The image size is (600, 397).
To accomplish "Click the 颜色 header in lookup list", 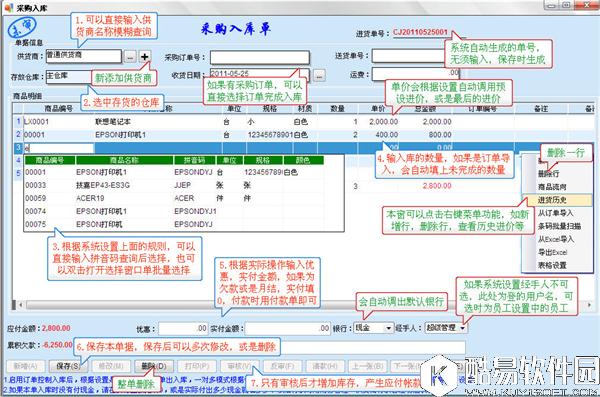I will (303, 160).
